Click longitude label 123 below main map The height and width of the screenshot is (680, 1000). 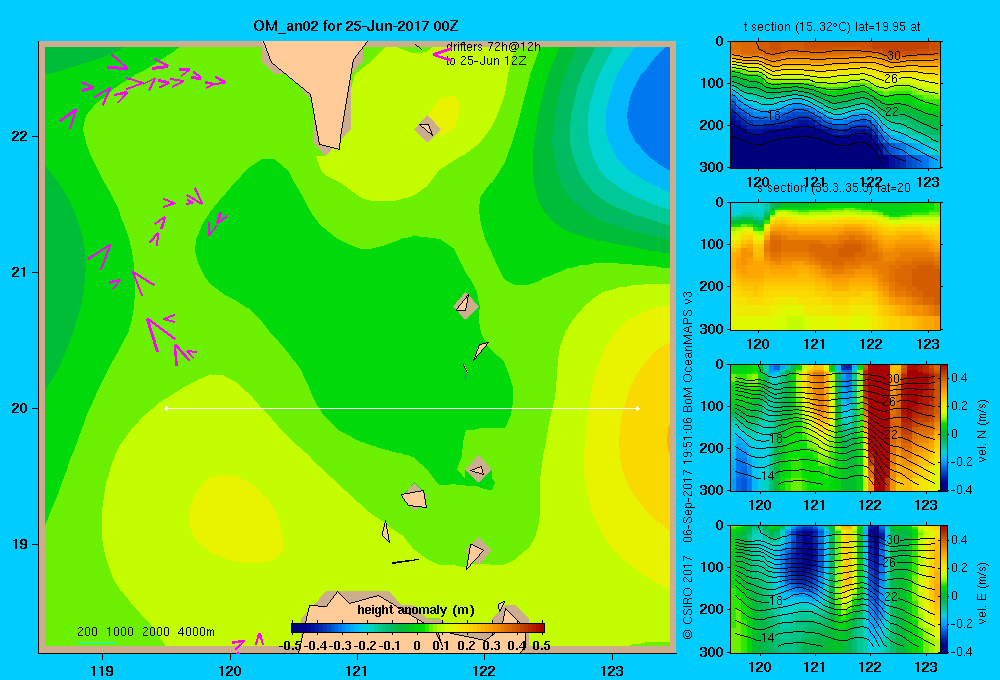(612, 670)
